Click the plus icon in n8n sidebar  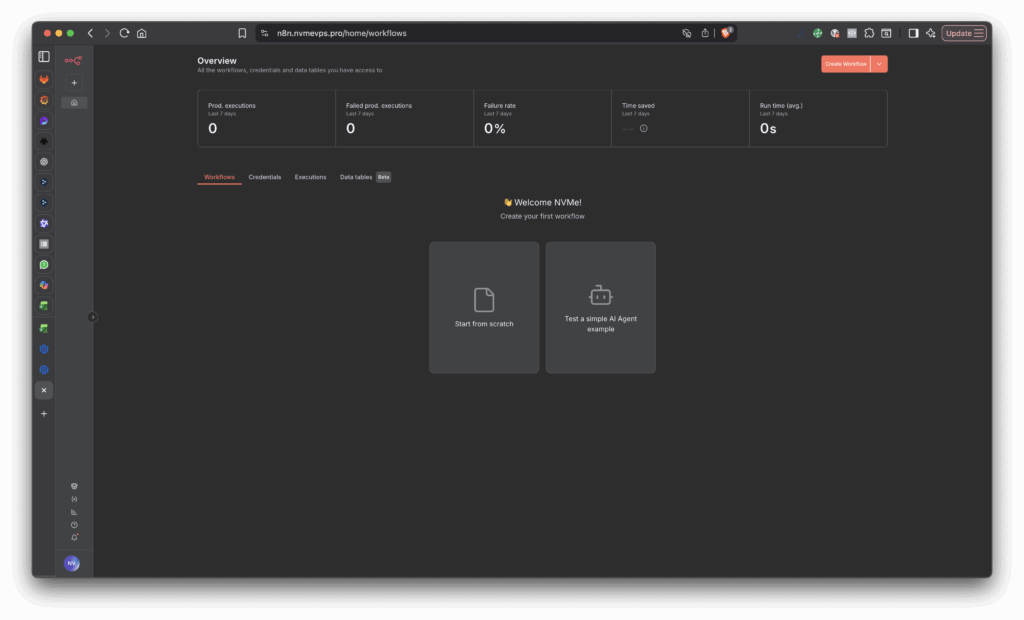pyautogui.click(x=74, y=83)
